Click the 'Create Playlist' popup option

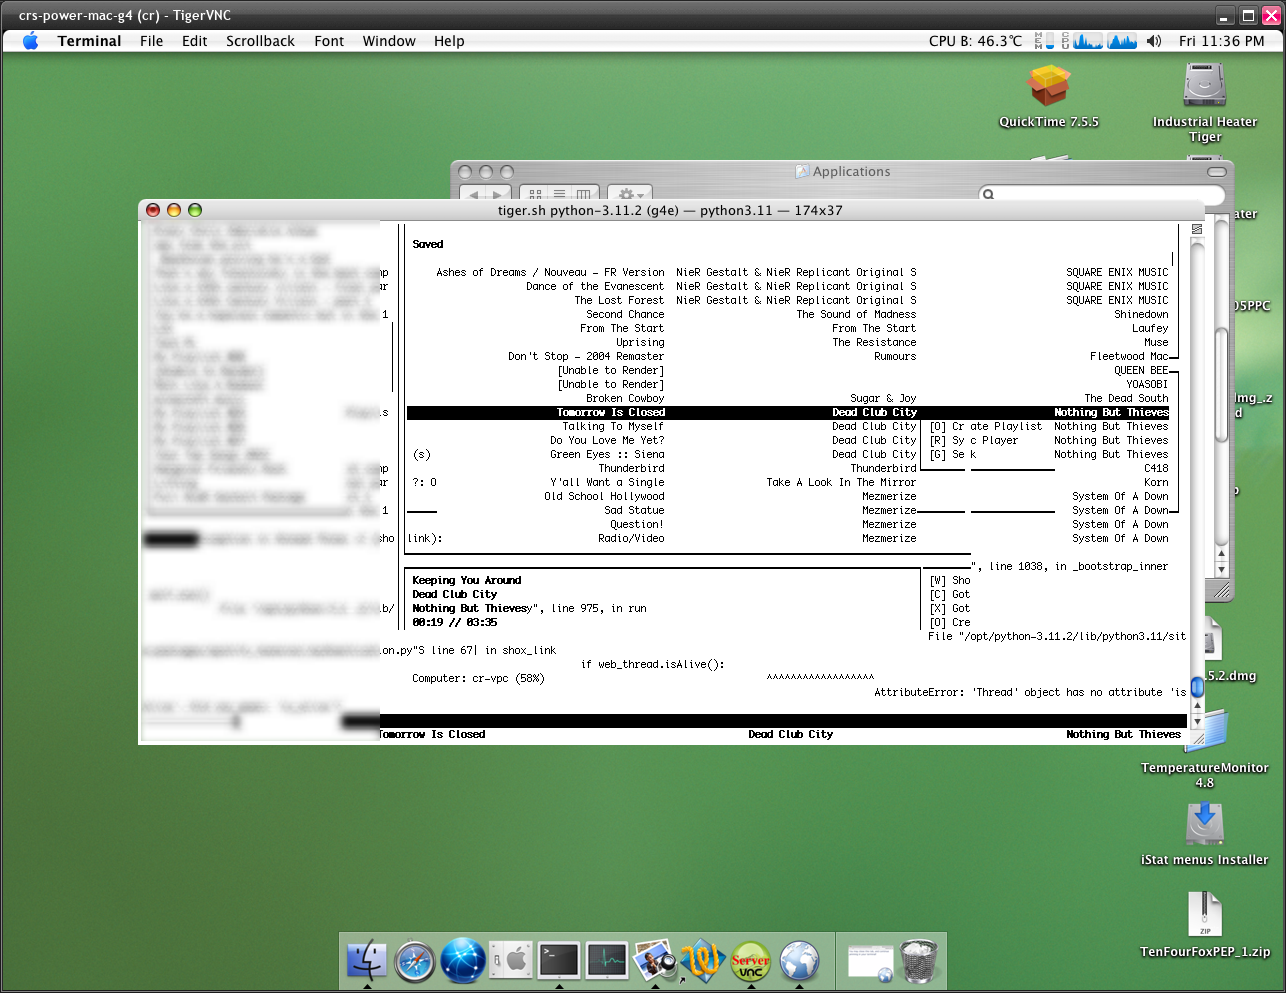pyautogui.click(x=986, y=426)
